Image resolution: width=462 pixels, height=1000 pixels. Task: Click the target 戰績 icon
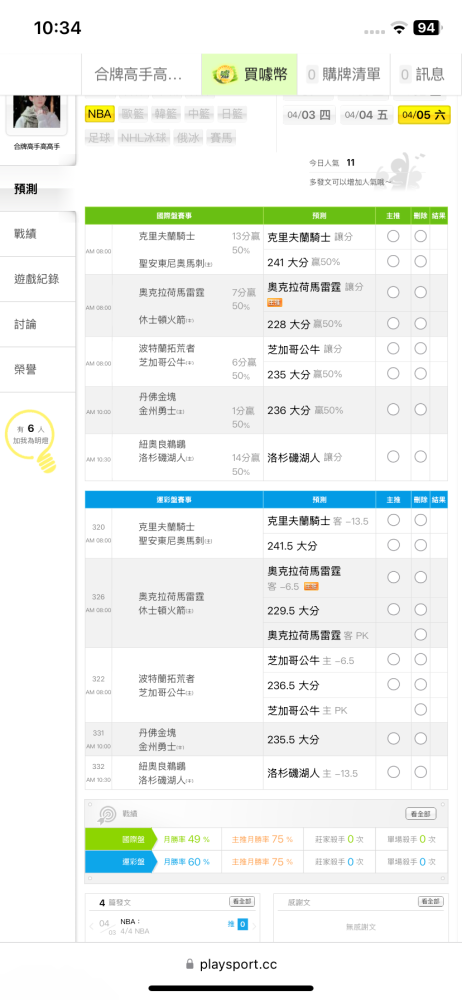(105, 814)
